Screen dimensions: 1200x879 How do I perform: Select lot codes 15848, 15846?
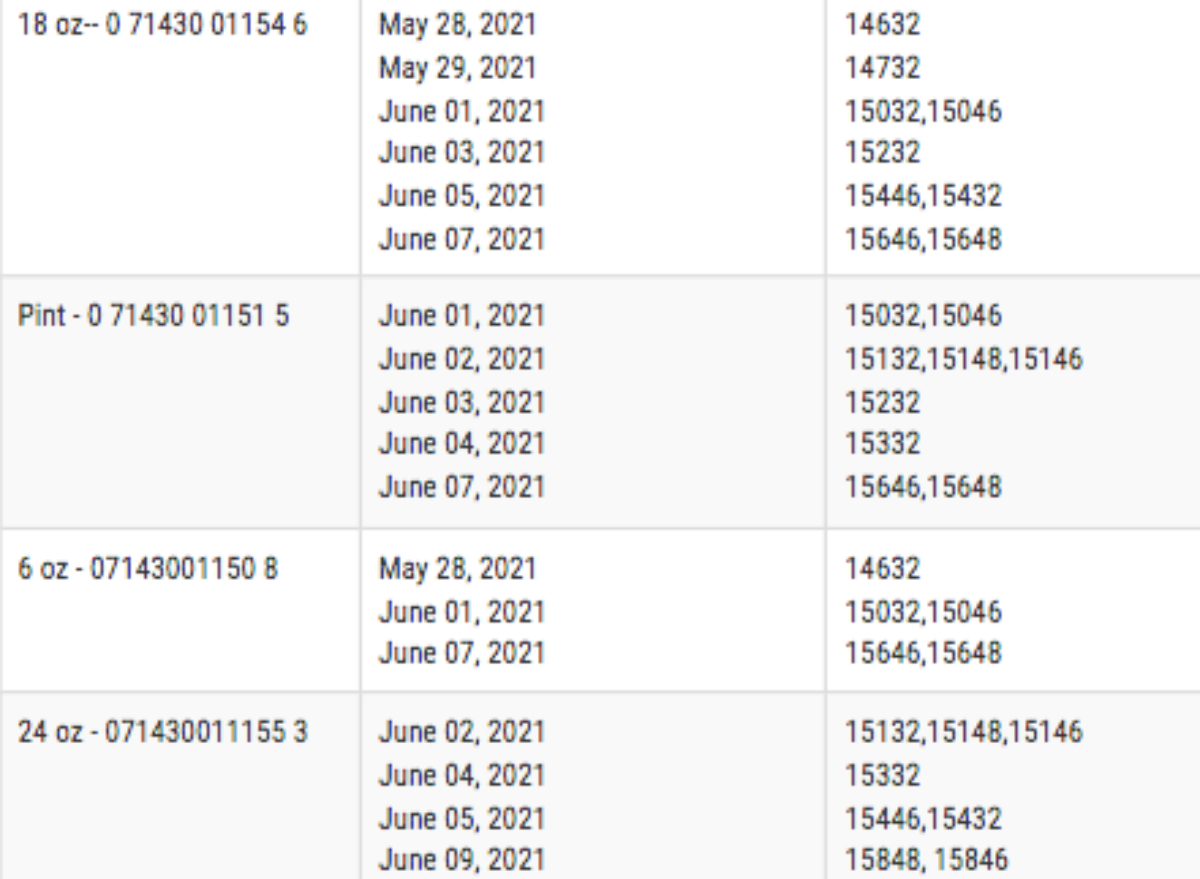927,860
